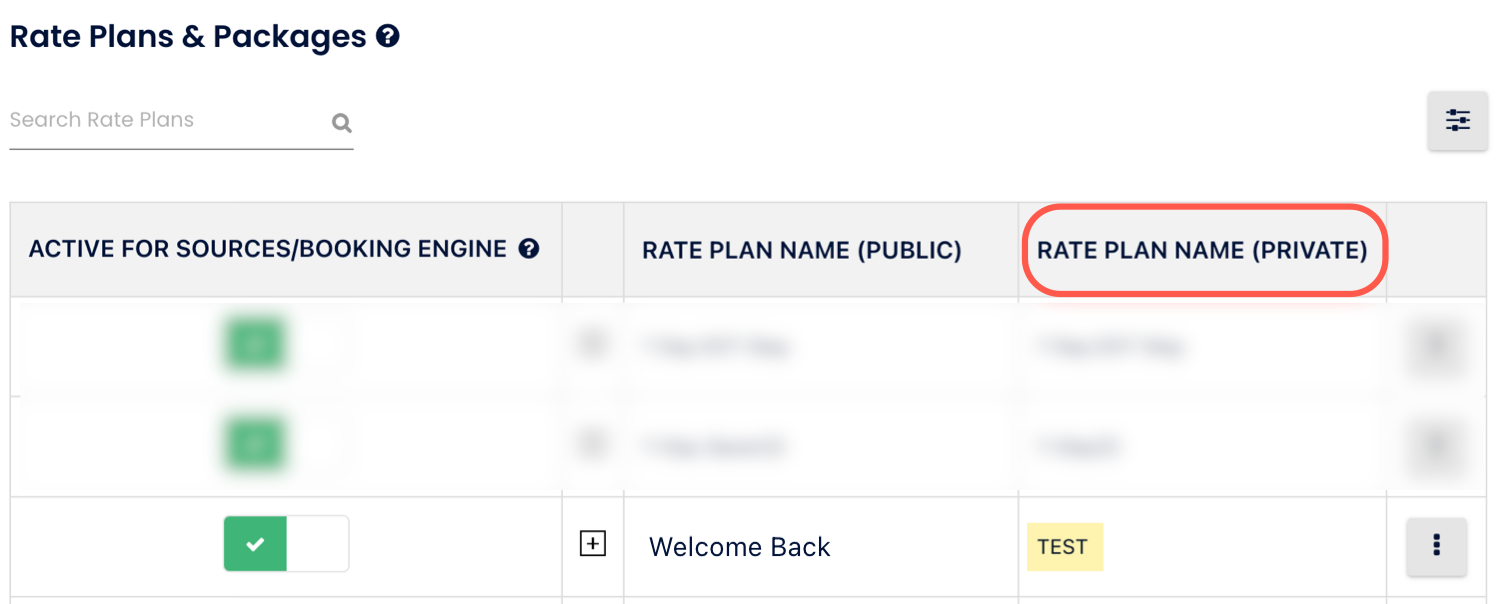Select the Rate Plan Name (Private) column header
Image resolution: width=1500 pixels, height=604 pixels.
click(1203, 250)
